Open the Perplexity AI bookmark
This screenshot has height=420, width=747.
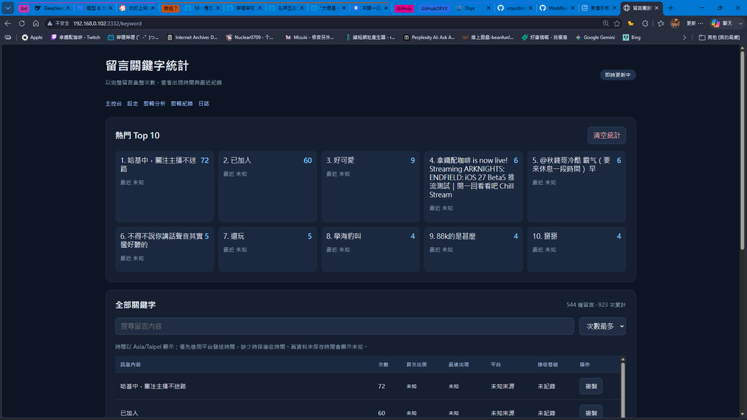click(429, 37)
